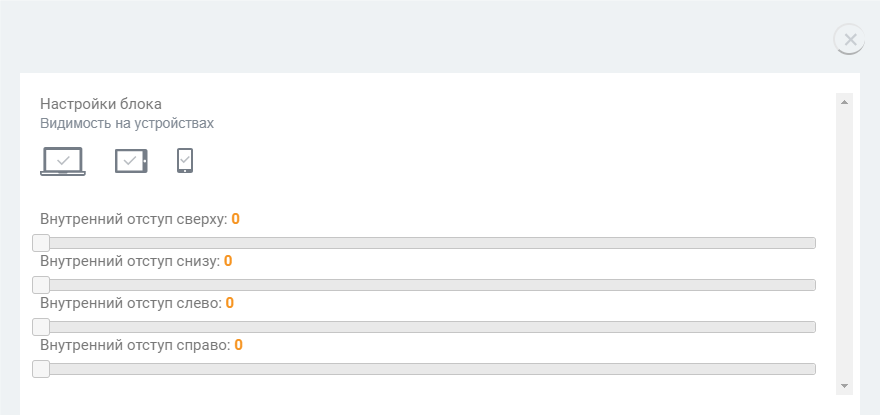
Task: Click the vertical scrollbar track
Action: tap(844, 244)
